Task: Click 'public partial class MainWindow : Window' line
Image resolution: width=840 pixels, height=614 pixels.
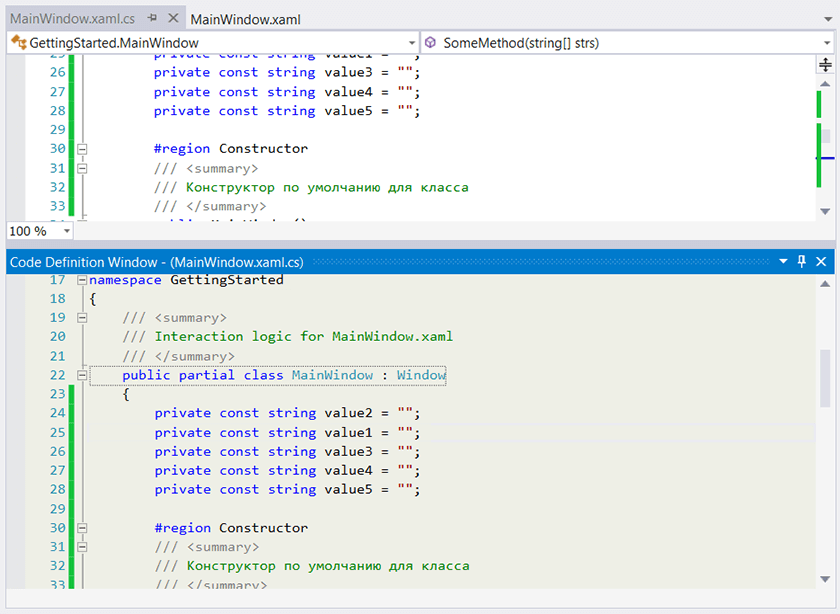Action: coord(284,375)
